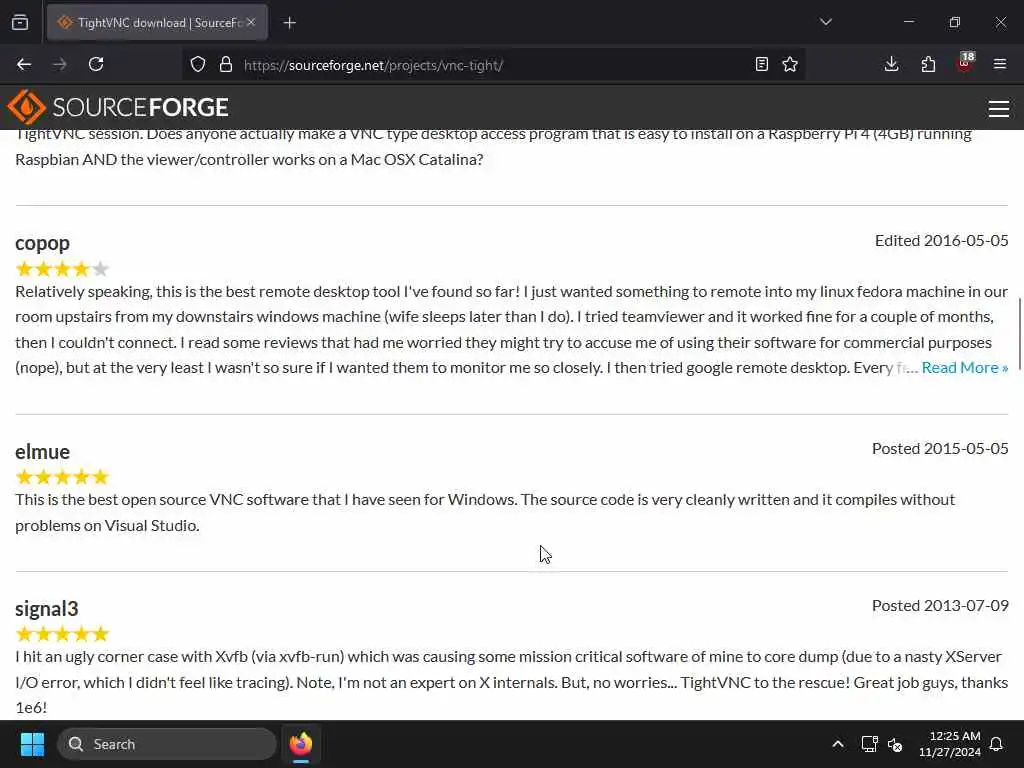Image resolution: width=1024 pixels, height=768 pixels.
Task: Open Firefox recent browsing view icon
Action: [20, 22]
